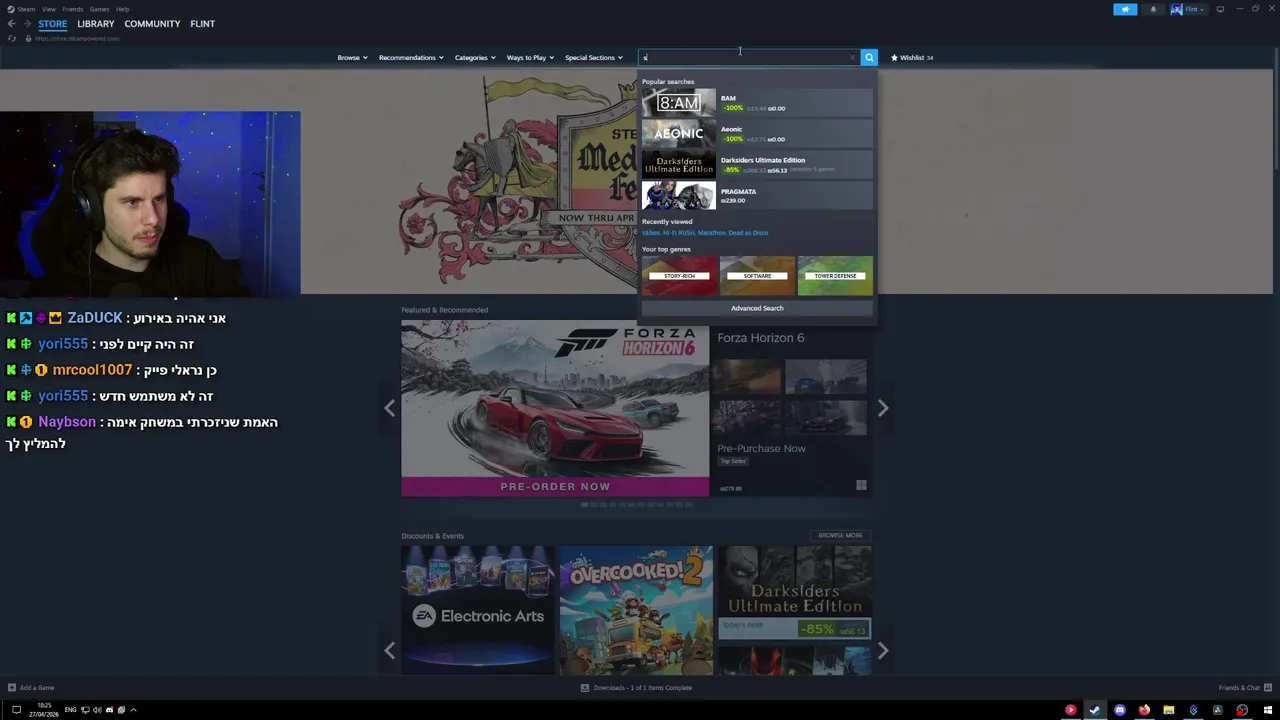Reload the store page
The image size is (1280, 720).
[12, 38]
